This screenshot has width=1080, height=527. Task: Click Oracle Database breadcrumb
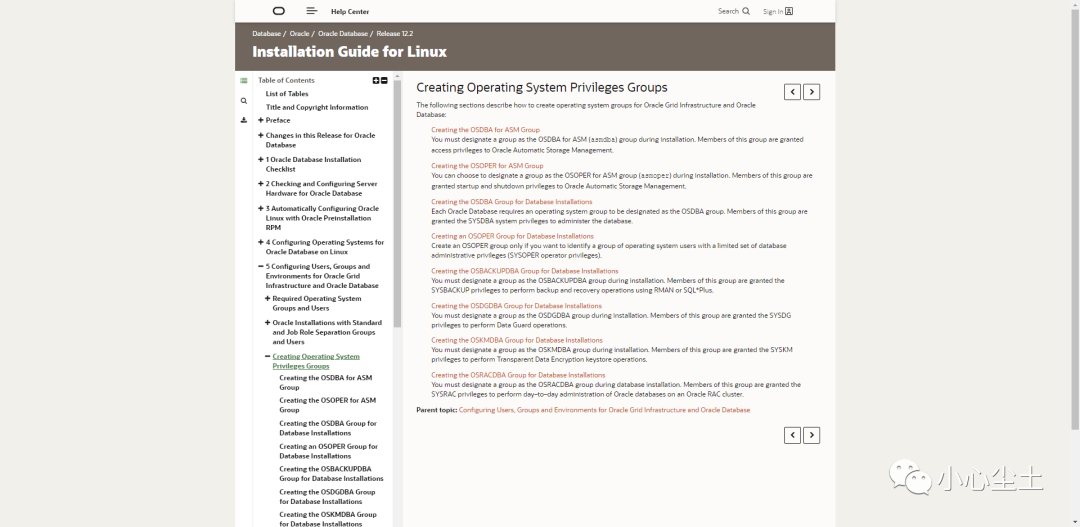coord(343,34)
